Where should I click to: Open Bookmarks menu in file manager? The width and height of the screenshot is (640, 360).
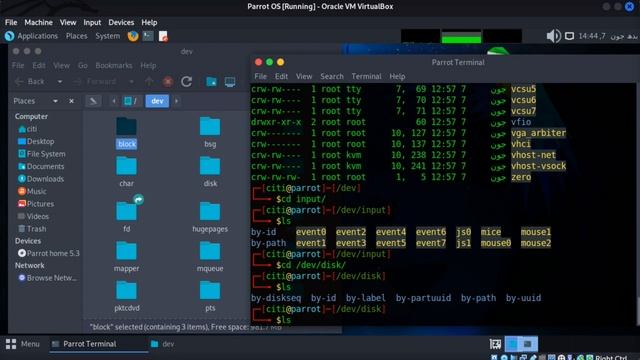pyautogui.click(x=113, y=66)
